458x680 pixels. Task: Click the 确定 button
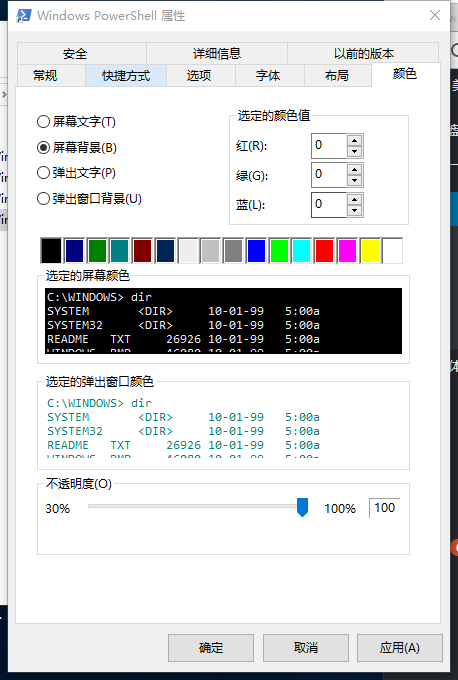(x=211, y=648)
